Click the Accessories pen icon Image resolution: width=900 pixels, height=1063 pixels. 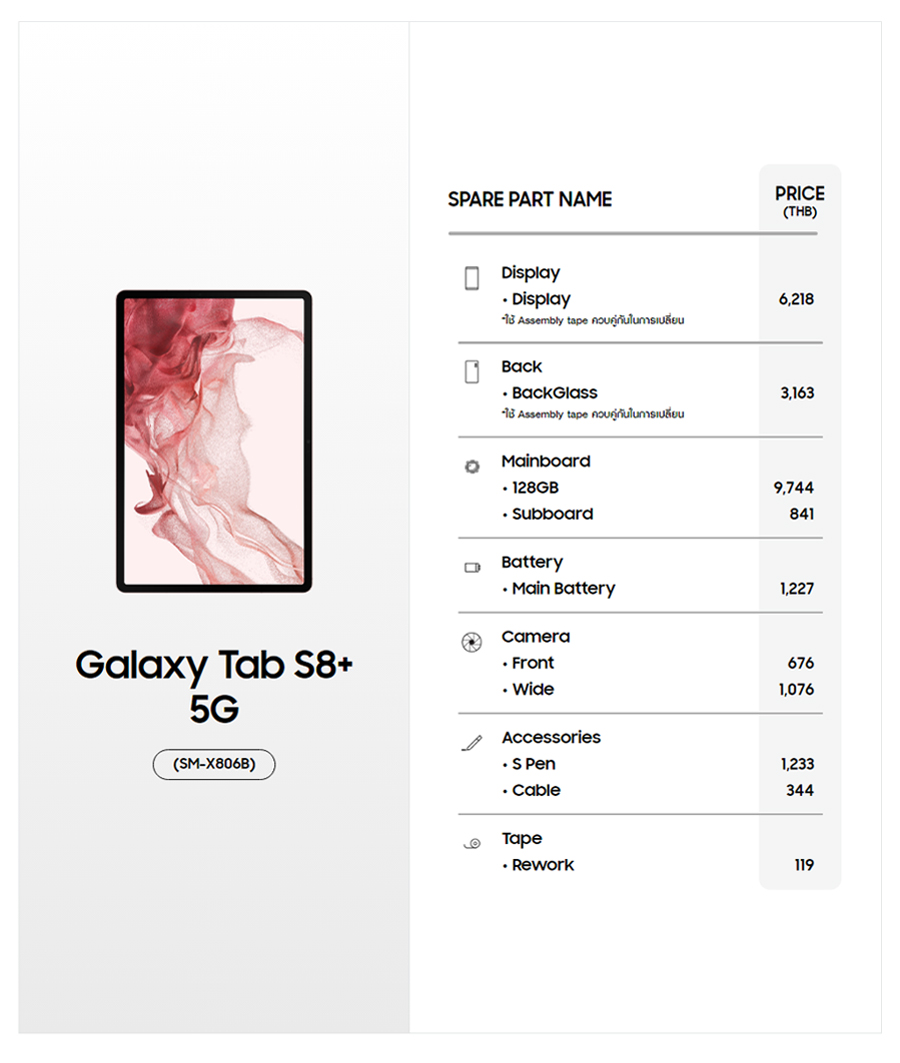pyautogui.click(x=472, y=743)
